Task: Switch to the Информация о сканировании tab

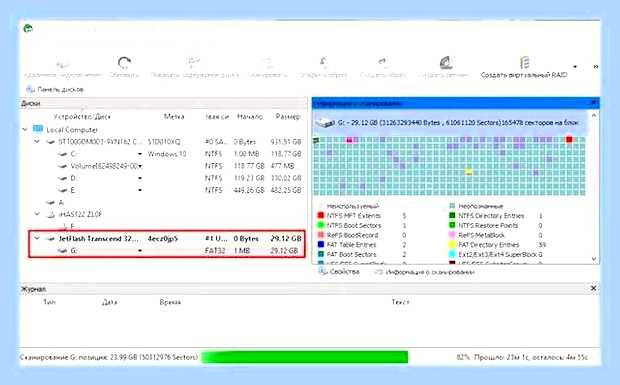Action: point(425,272)
